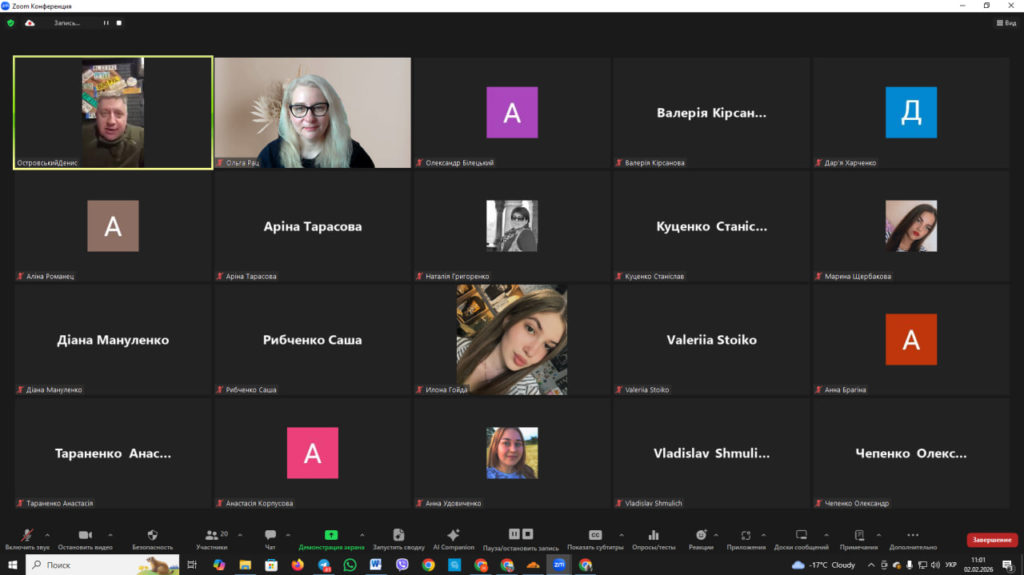Stop camera using Остановить видео button
Image resolution: width=1024 pixels, height=575 pixels.
pyautogui.click(x=85, y=537)
